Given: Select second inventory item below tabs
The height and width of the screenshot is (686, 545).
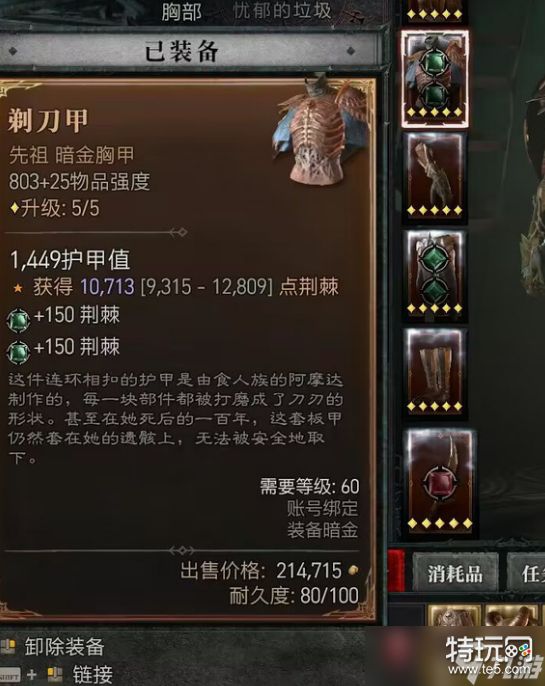Looking at the screenshot, I should tap(512, 615).
